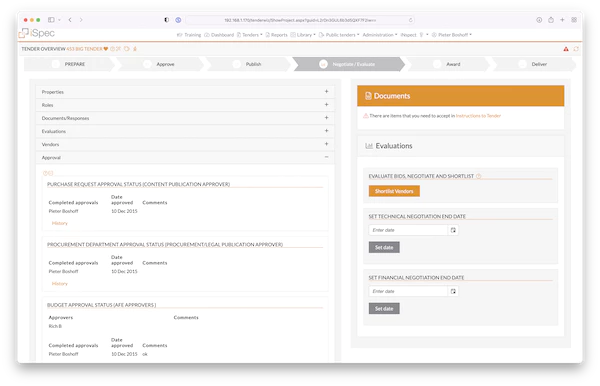The width and height of the screenshot is (600, 386).
Task: Click the BUDGET APPROVAL STATUS heading
Action: 101,305
